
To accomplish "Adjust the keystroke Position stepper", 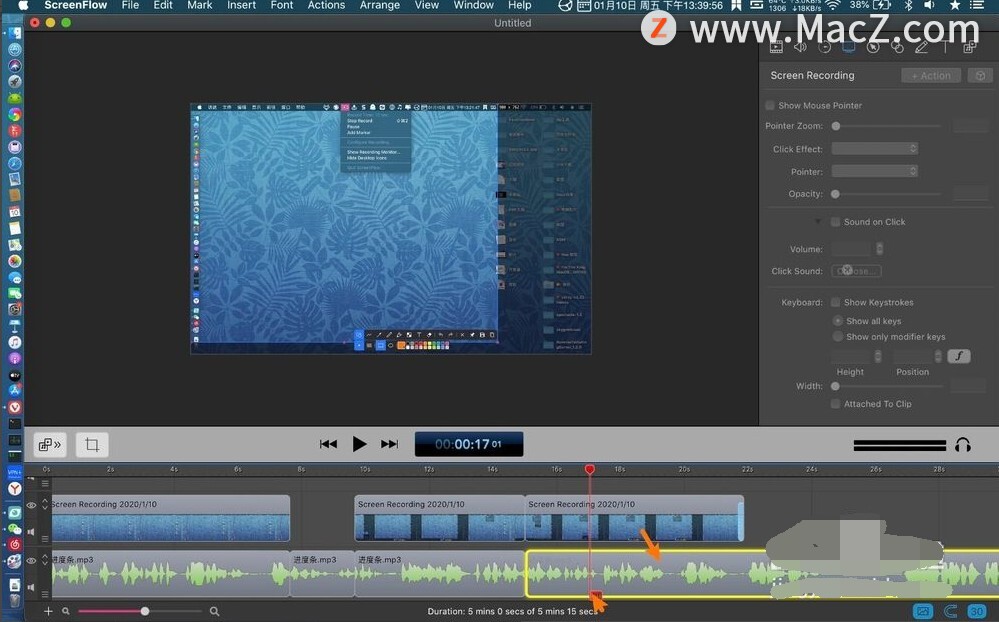I will click(938, 356).
